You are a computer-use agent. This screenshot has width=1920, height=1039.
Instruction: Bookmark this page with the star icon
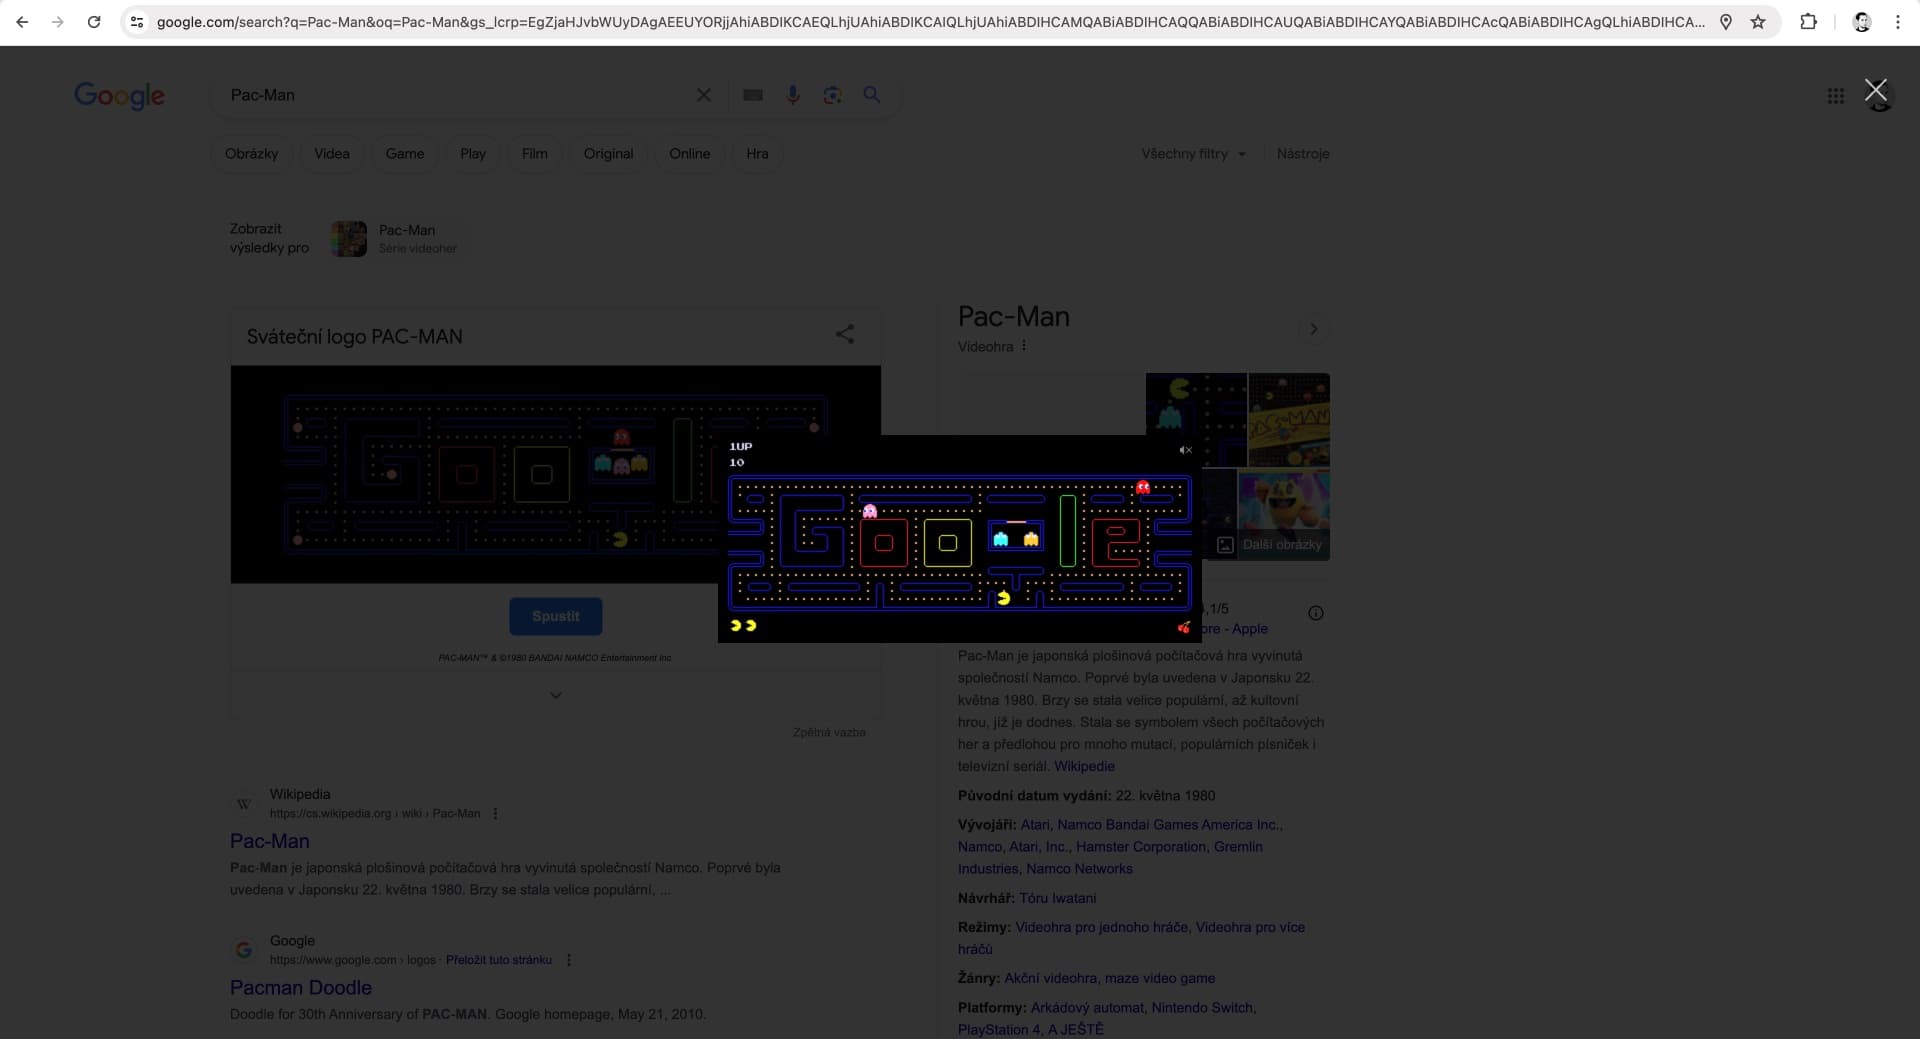click(1758, 22)
